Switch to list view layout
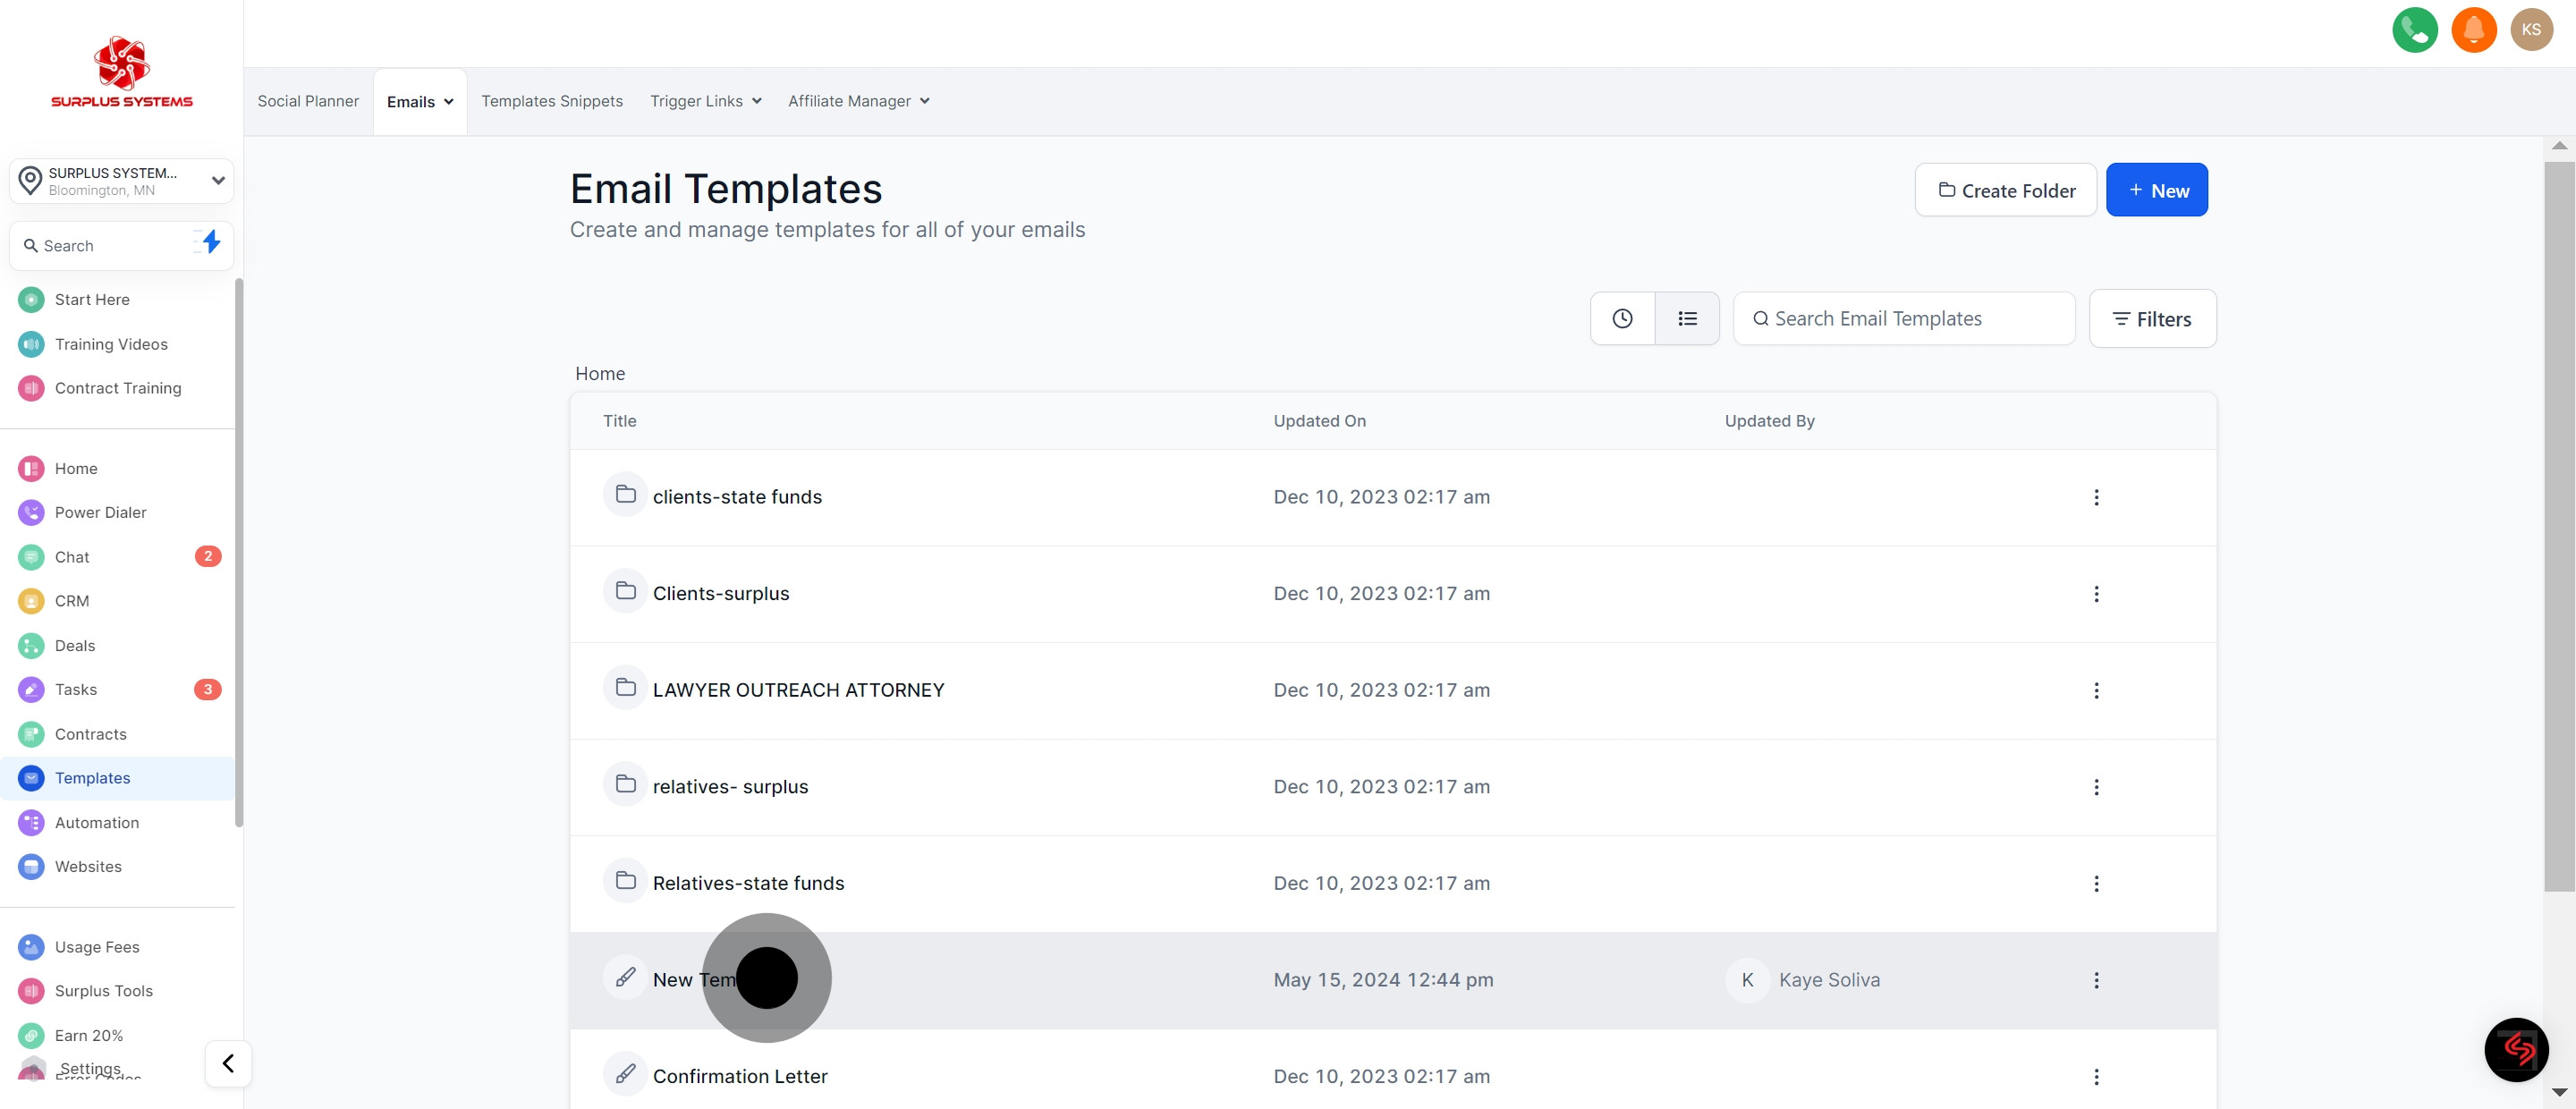 1687,319
